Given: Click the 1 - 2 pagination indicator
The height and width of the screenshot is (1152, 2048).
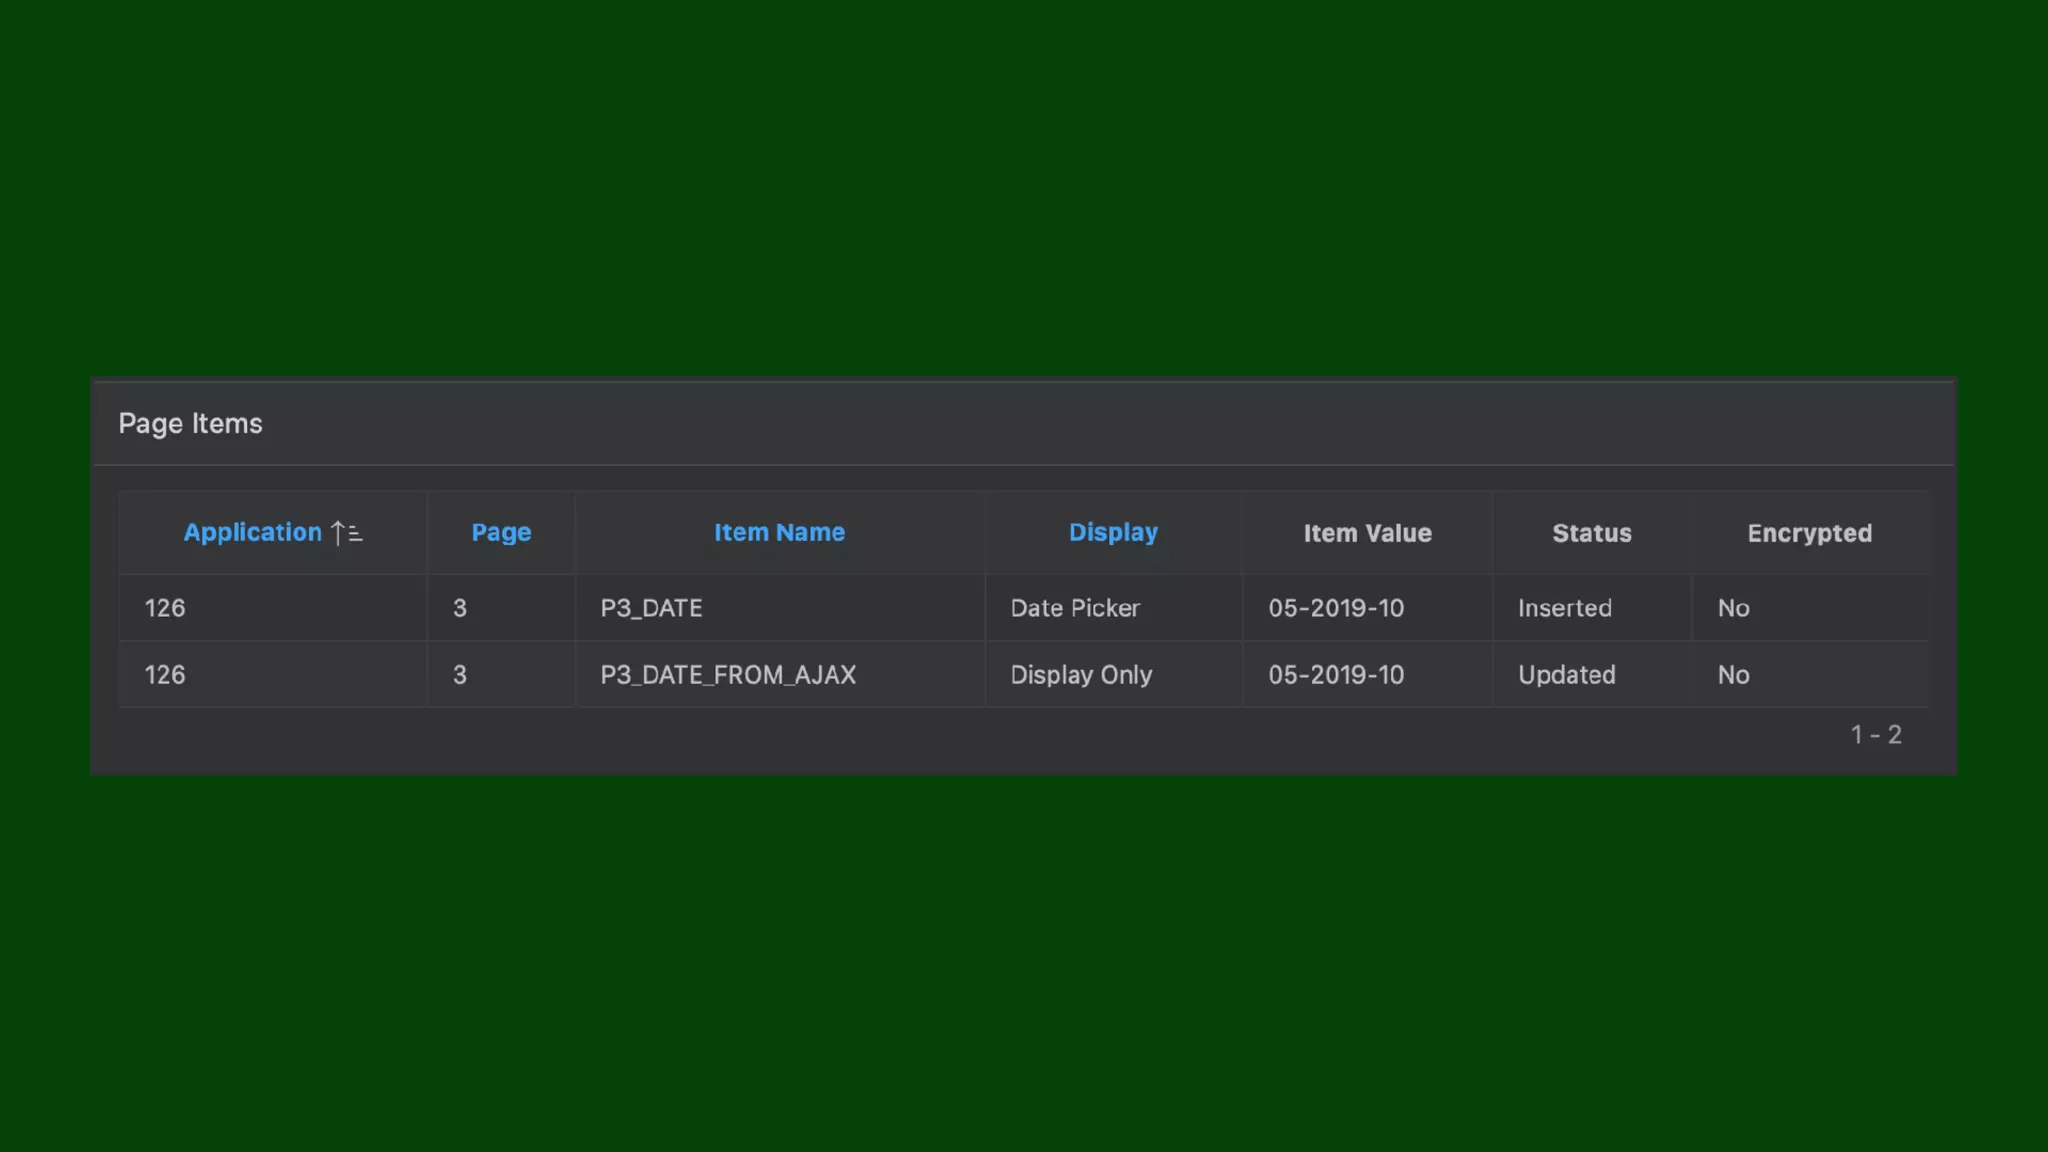Looking at the screenshot, I should pos(1875,735).
